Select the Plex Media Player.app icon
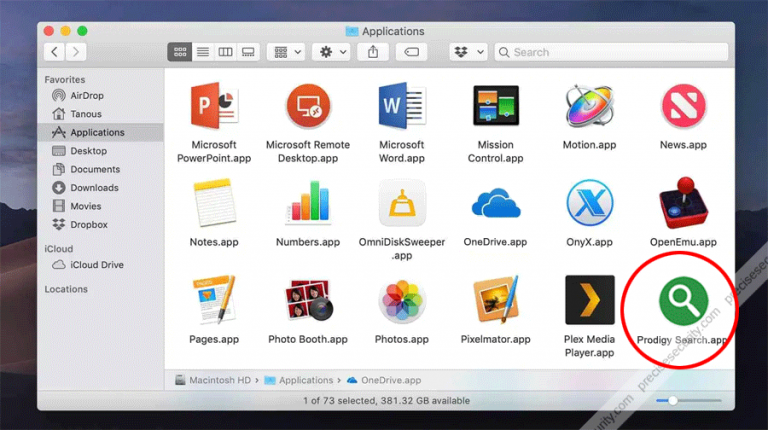 pos(590,300)
